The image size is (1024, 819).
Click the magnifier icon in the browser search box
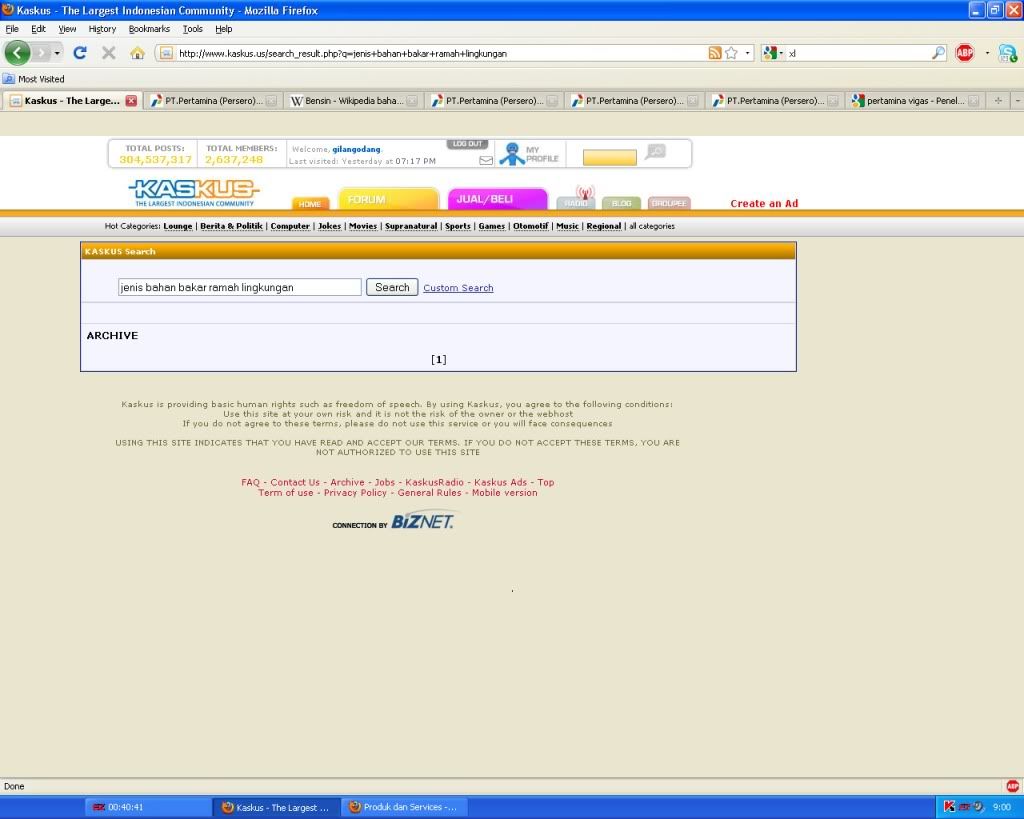pyautogui.click(x=938, y=53)
